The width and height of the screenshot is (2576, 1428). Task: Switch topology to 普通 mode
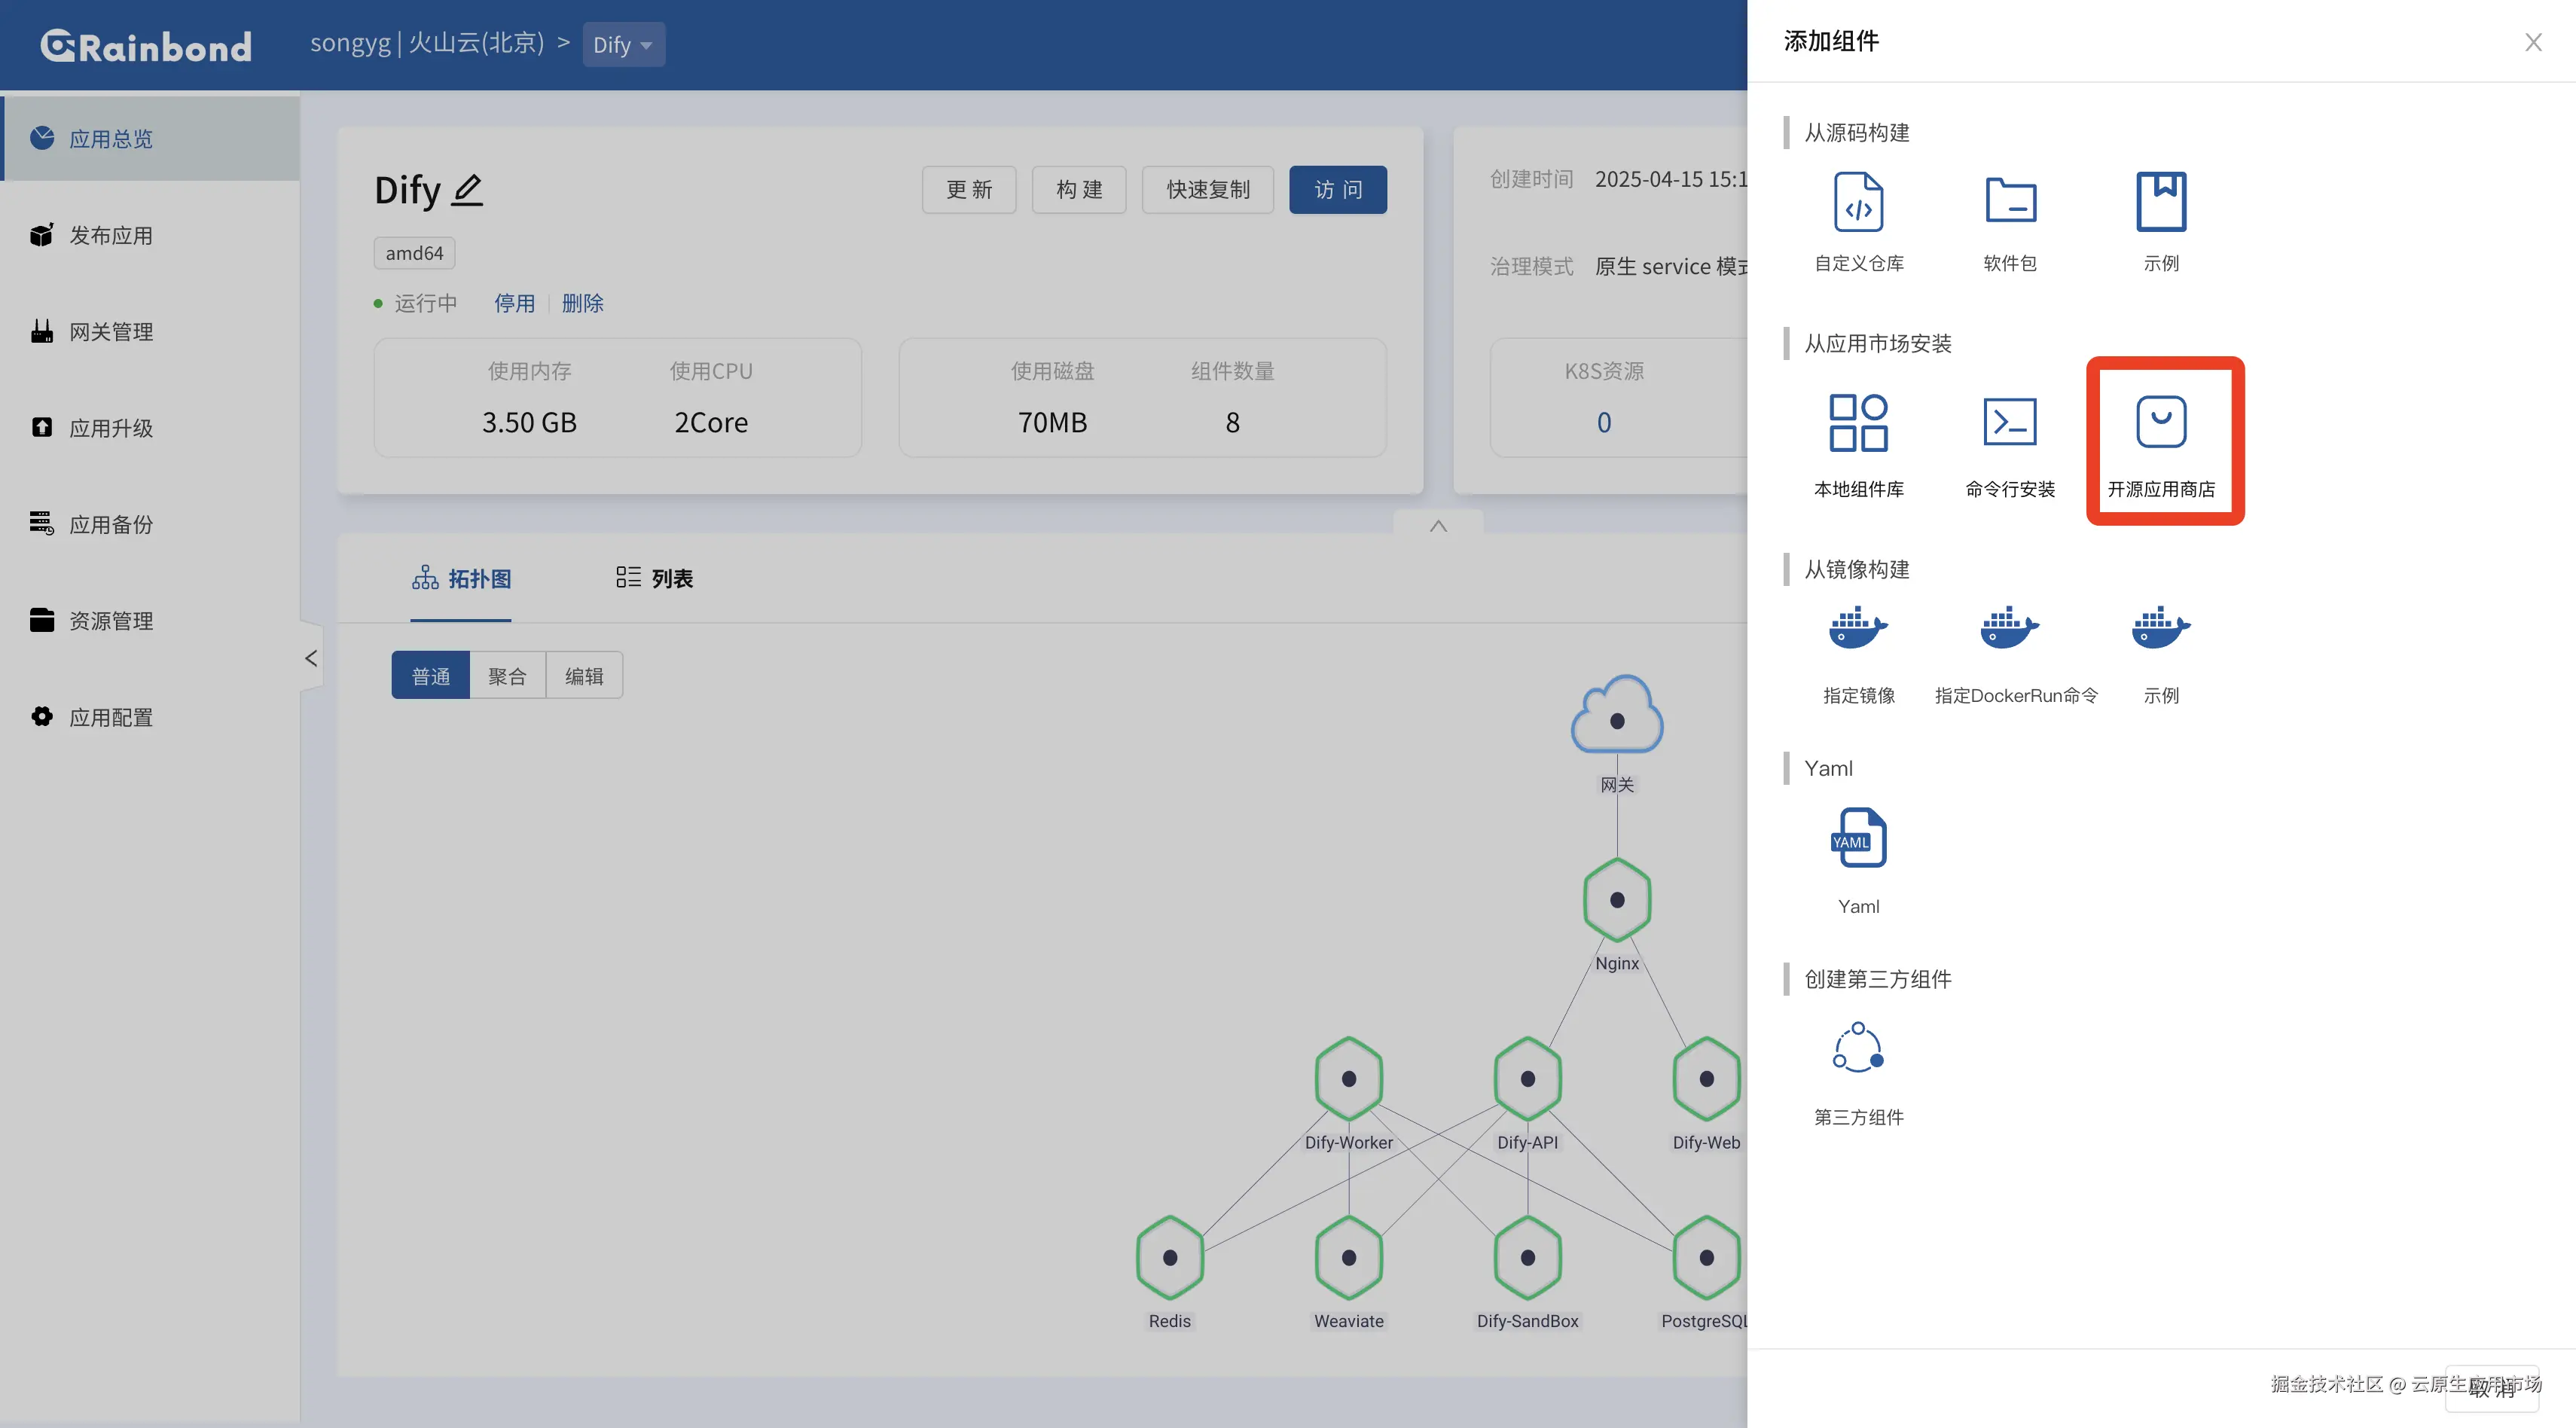coord(430,676)
